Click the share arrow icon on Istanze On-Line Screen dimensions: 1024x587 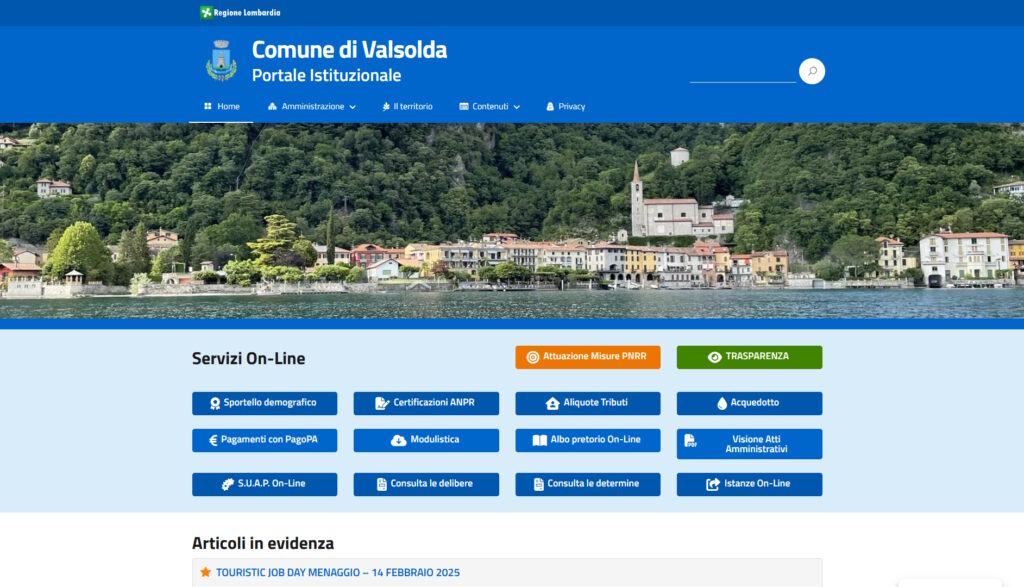click(713, 484)
